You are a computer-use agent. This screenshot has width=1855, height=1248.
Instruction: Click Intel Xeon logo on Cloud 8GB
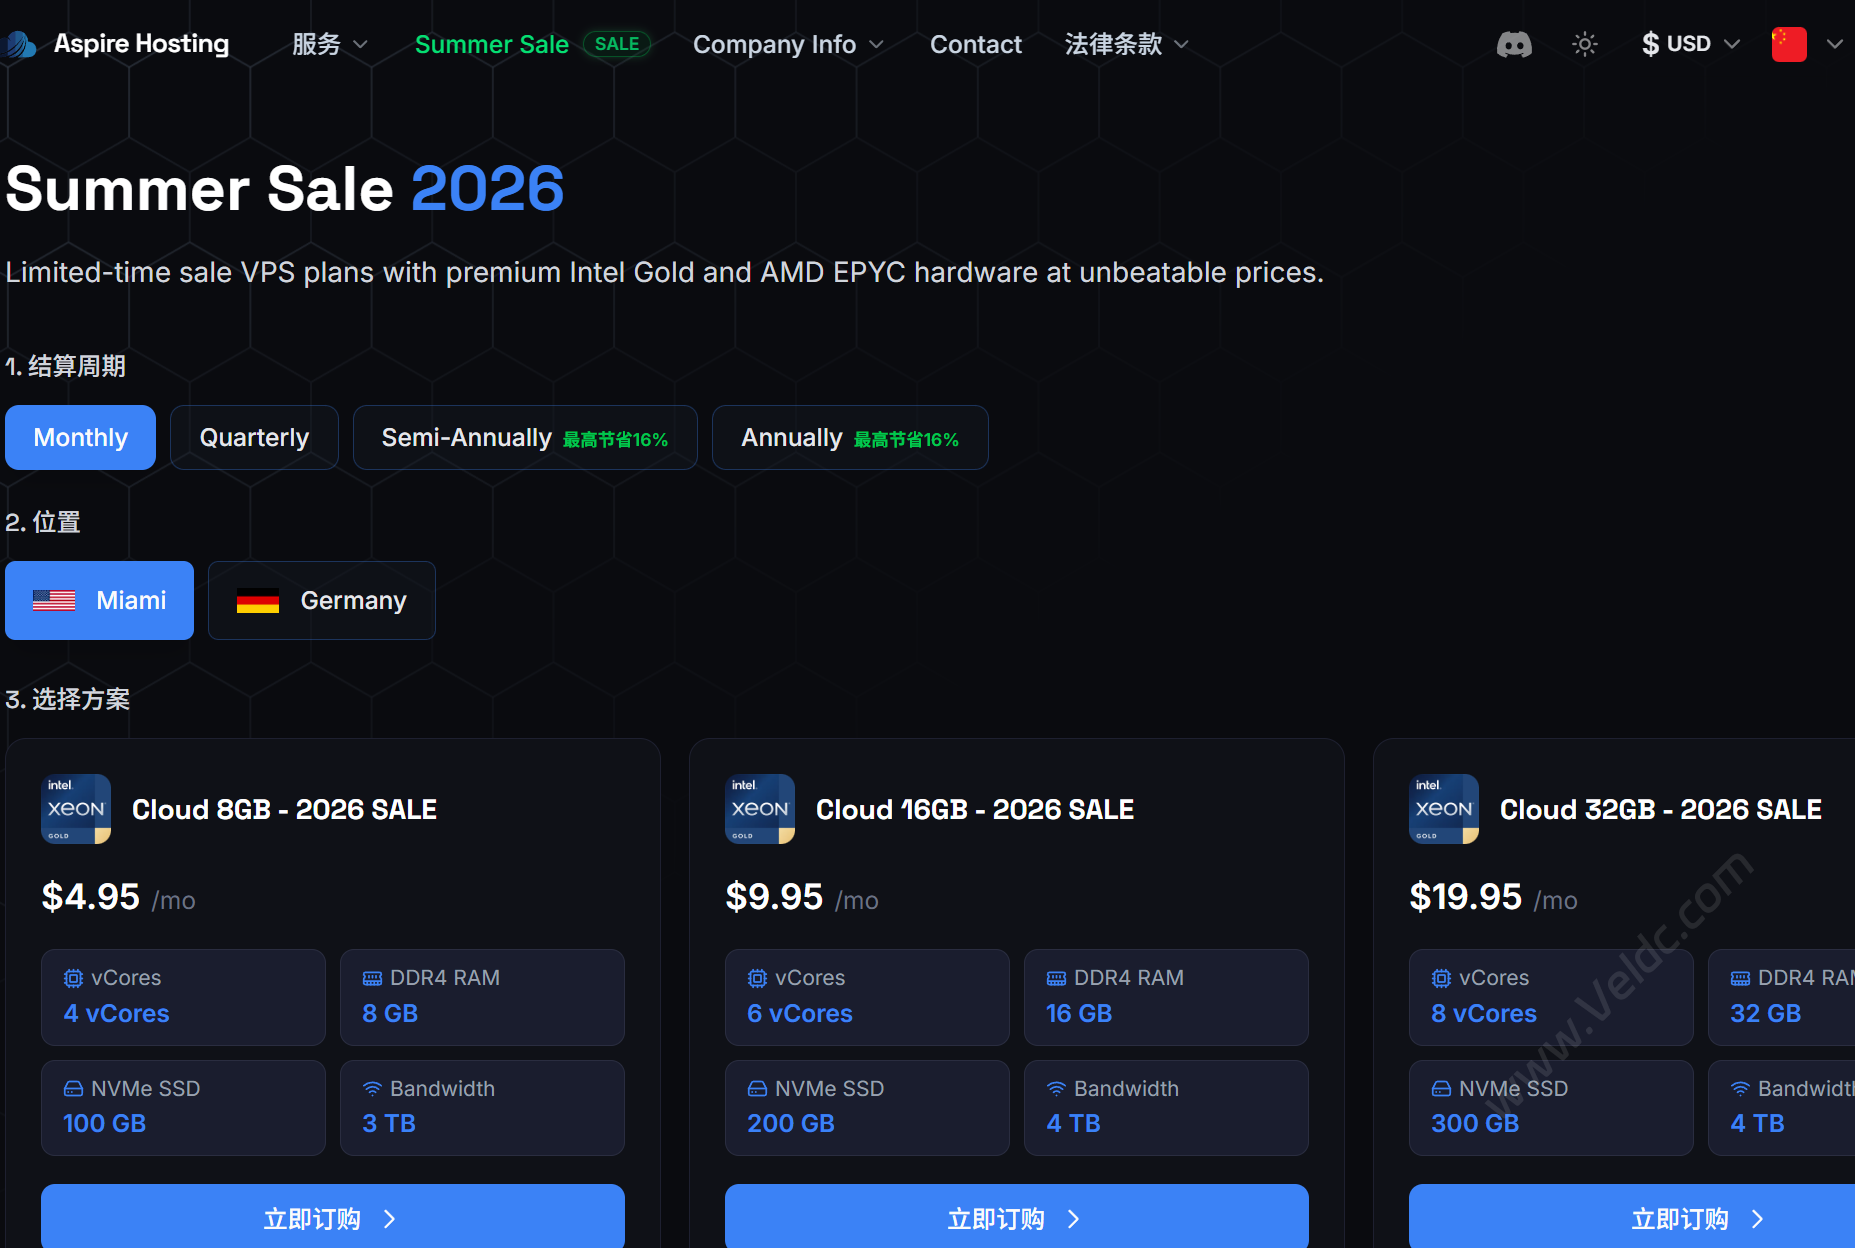[76, 809]
